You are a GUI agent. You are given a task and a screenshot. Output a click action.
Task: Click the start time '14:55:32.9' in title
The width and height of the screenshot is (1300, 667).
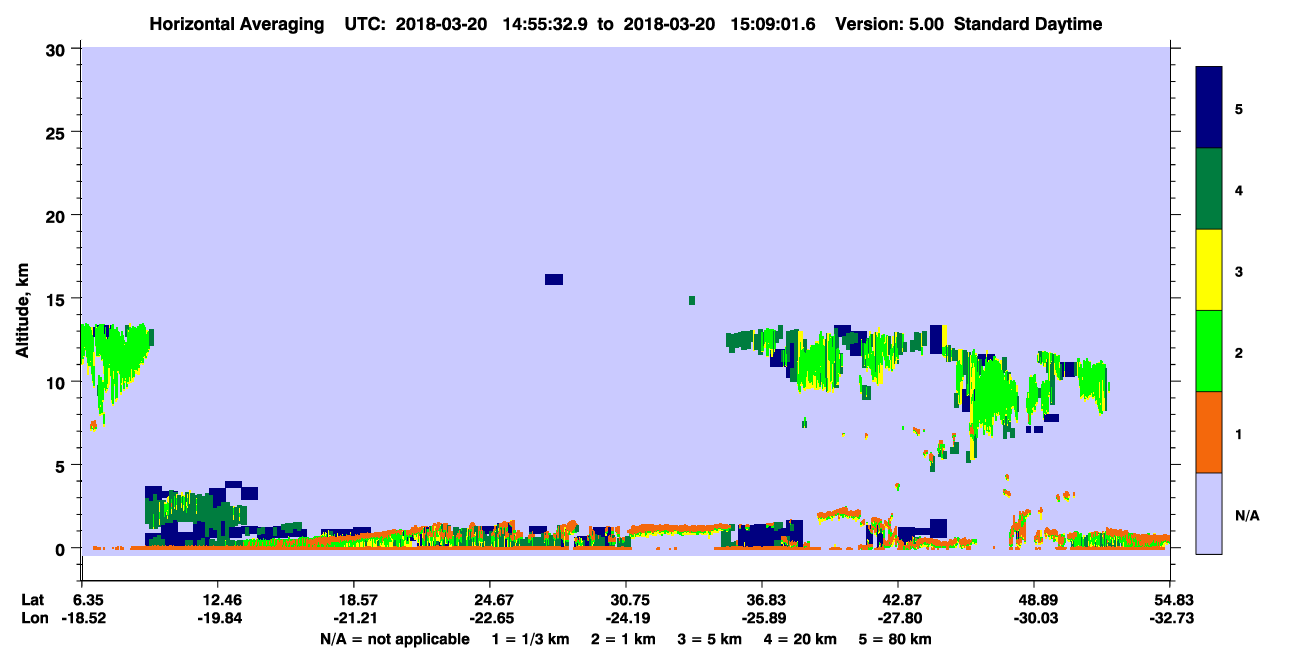[544, 24]
